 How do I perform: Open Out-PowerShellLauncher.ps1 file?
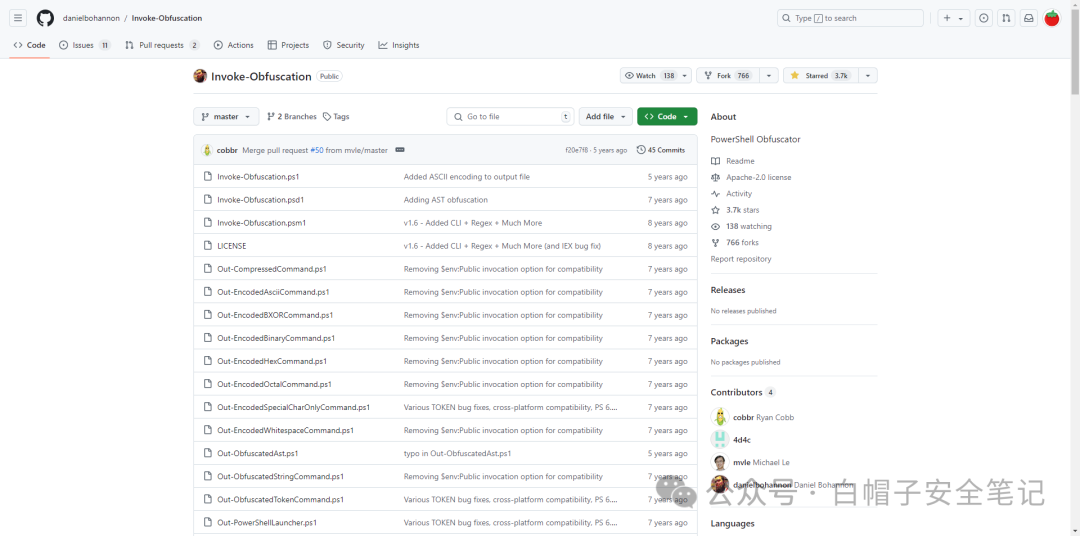[x=267, y=522]
